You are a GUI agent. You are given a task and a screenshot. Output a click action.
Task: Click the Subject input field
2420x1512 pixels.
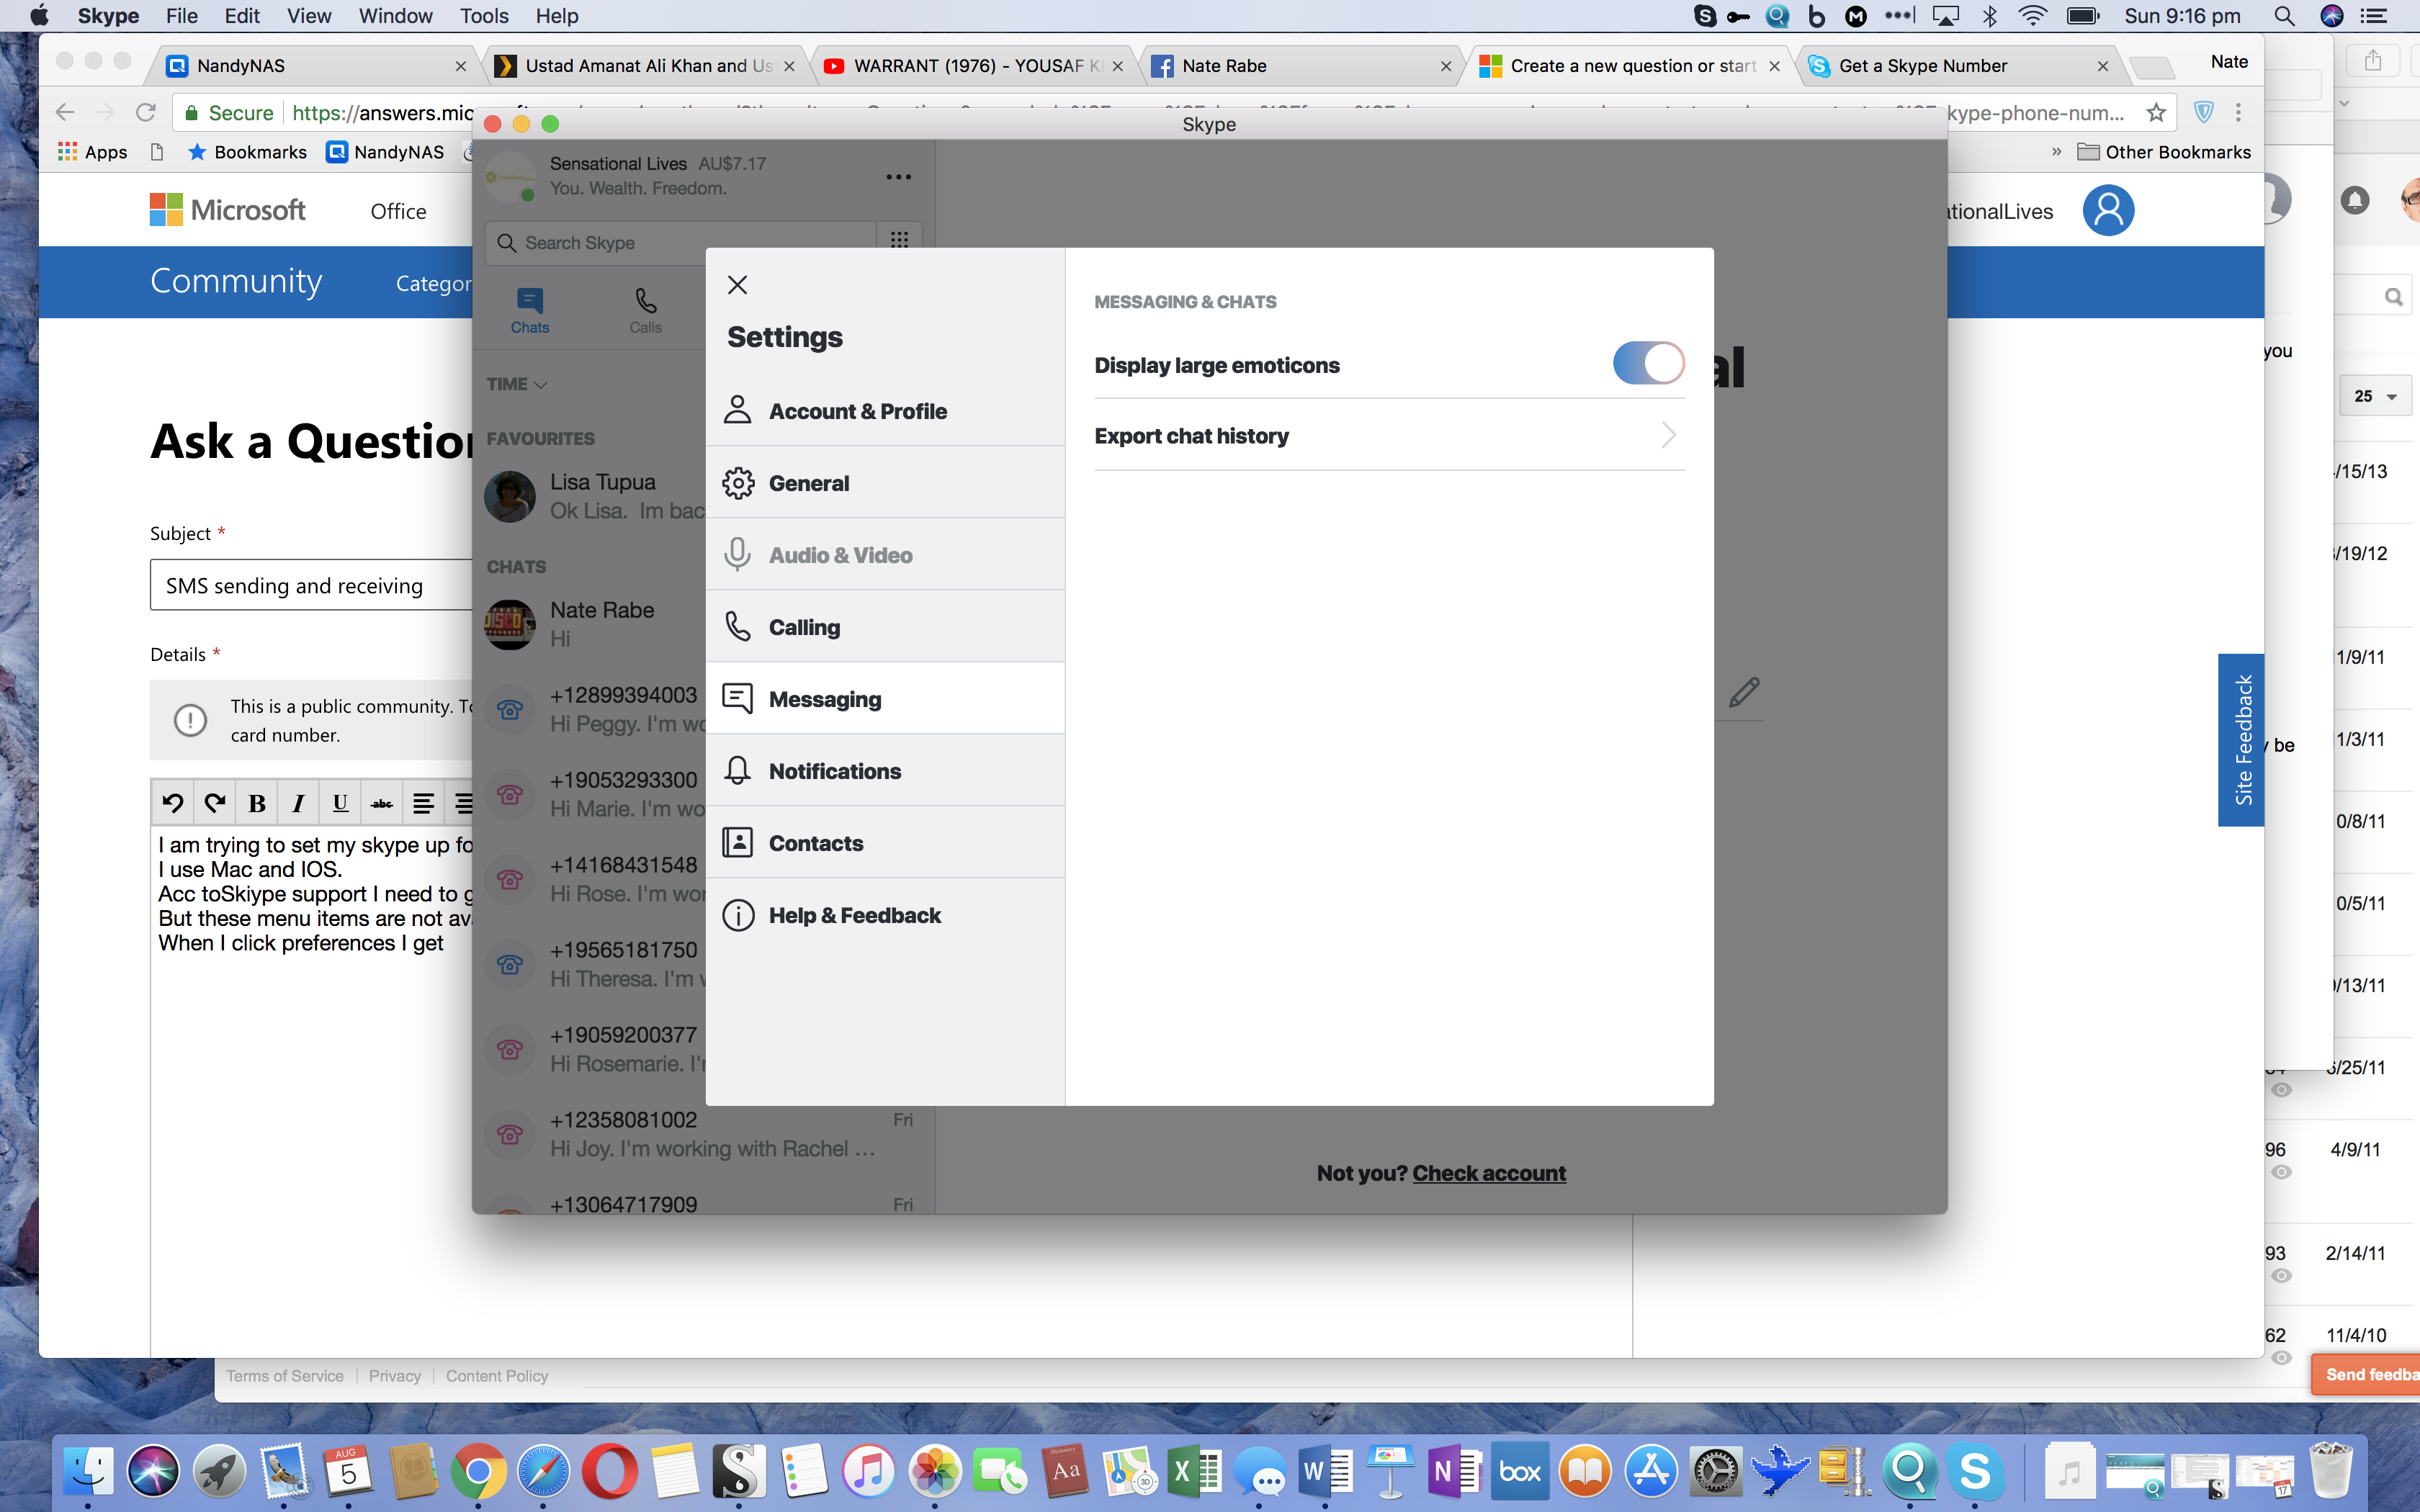pyautogui.click(x=311, y=585)
